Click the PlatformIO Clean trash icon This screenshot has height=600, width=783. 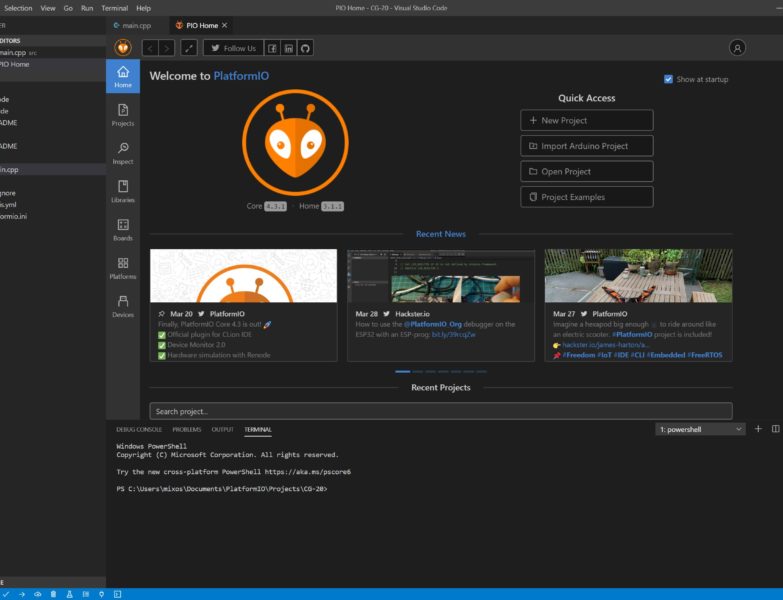53,594
